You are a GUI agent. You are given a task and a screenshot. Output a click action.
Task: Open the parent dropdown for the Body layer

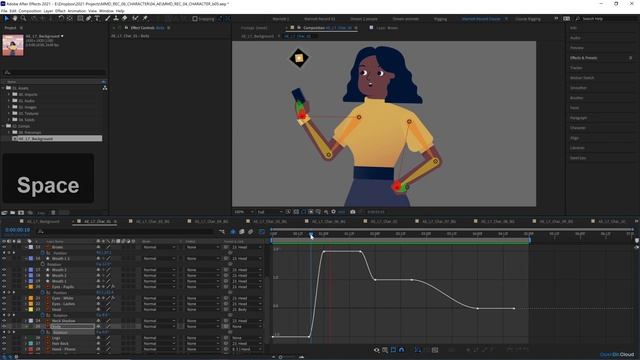tap(247, 327)
